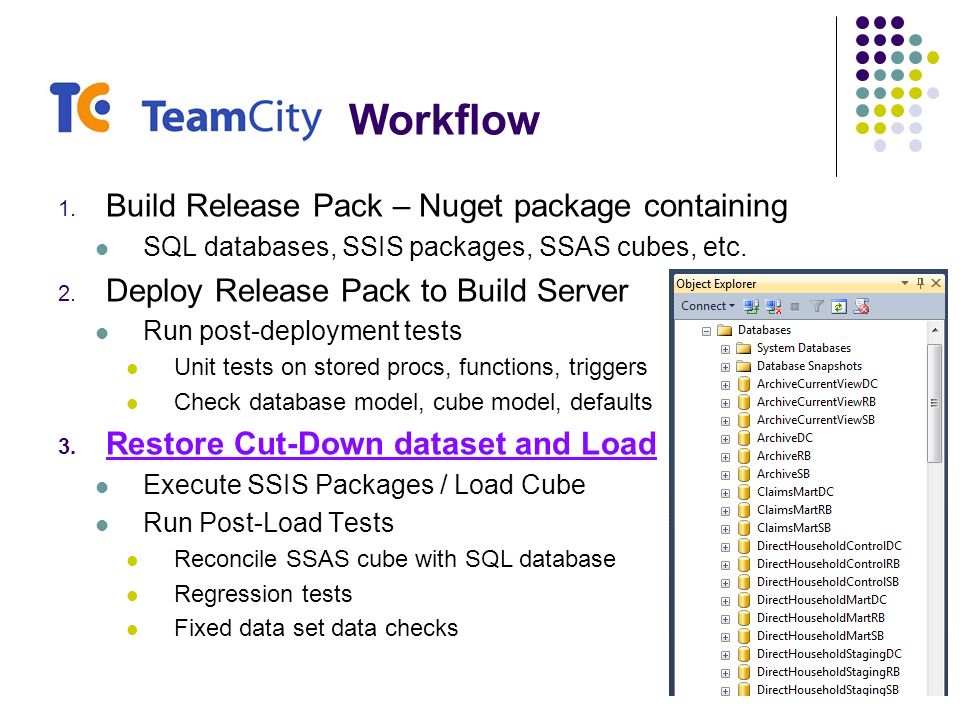Expand the System Databases node
Viewport: 960px width, 720px height.
click(726, 349)
